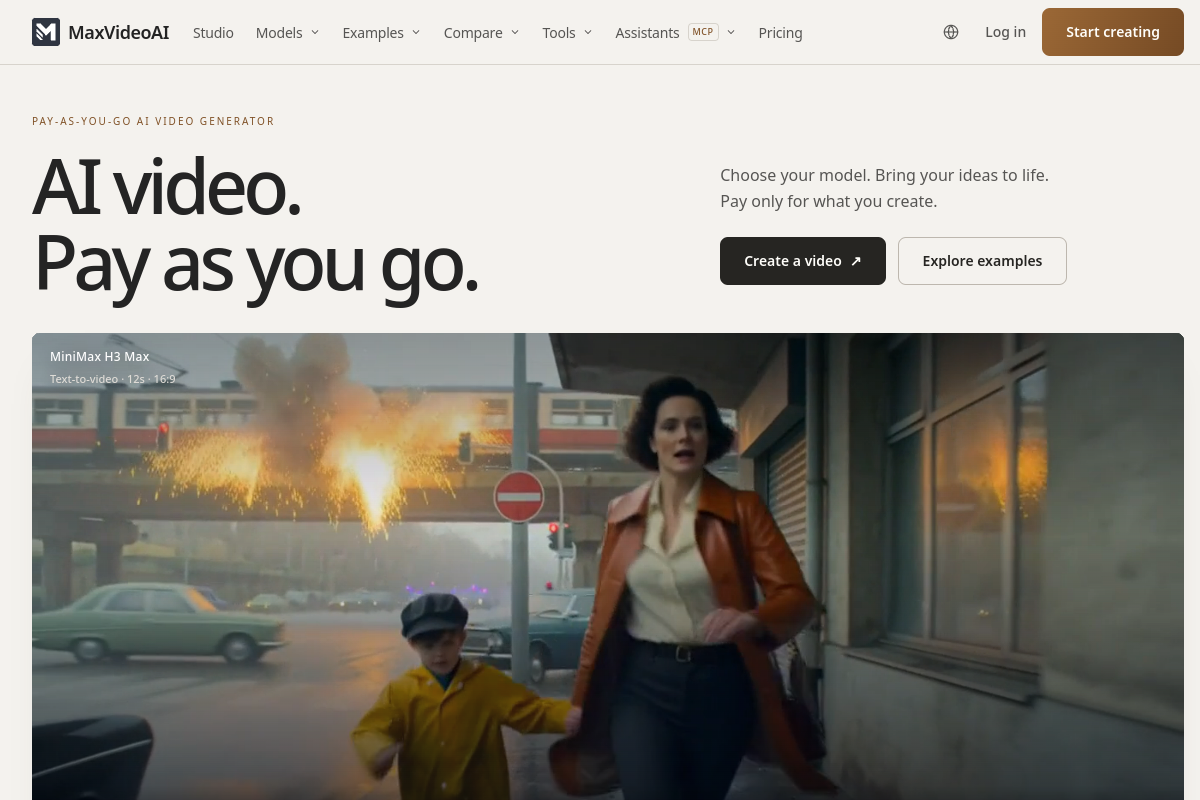Expand the Compare dropdown chevron
This screenshot has height=800, width=1200.
click(515, 32)
